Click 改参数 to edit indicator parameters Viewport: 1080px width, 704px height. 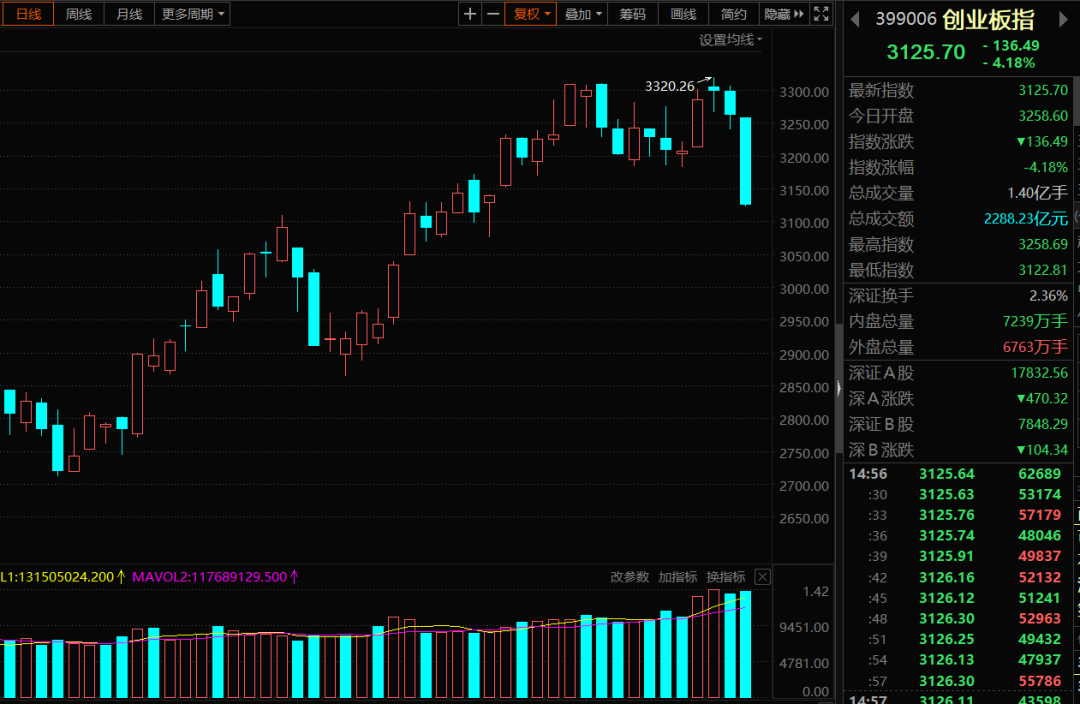[630, 577]
